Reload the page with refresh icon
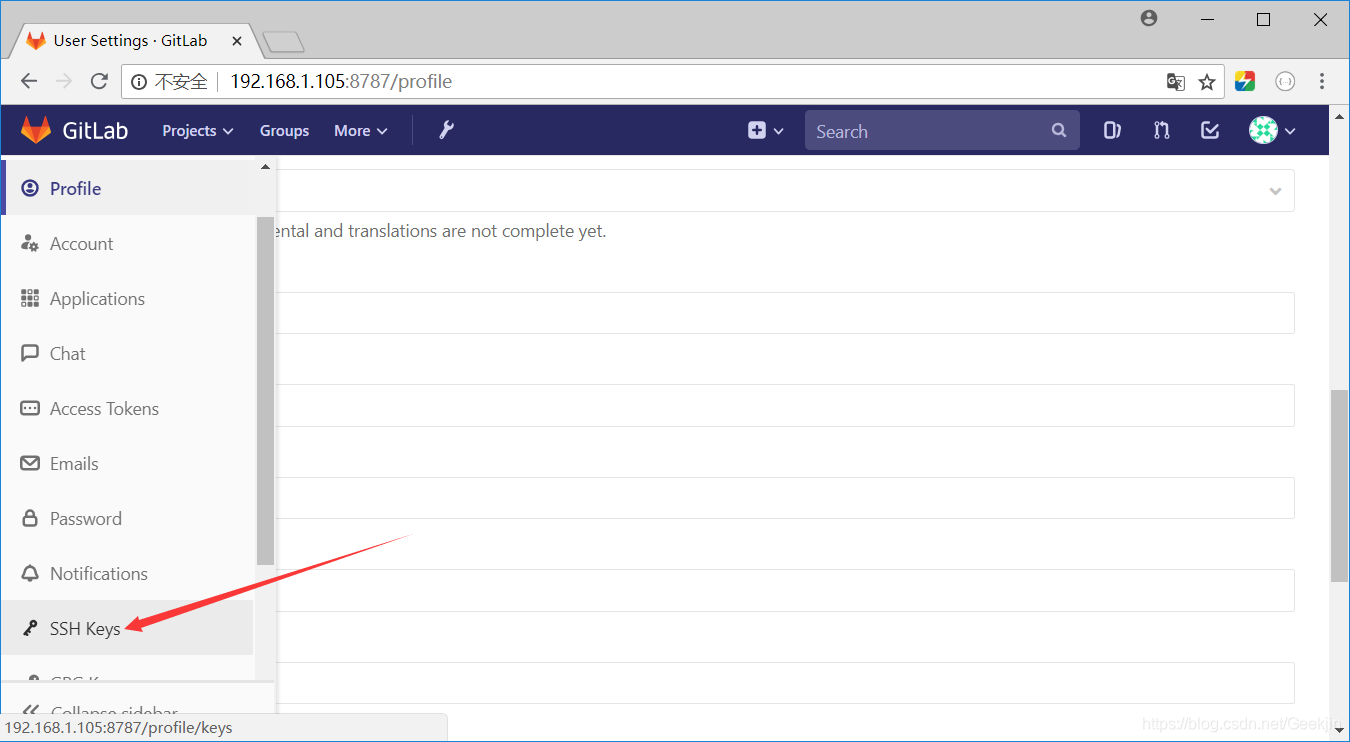 [99, 81]
